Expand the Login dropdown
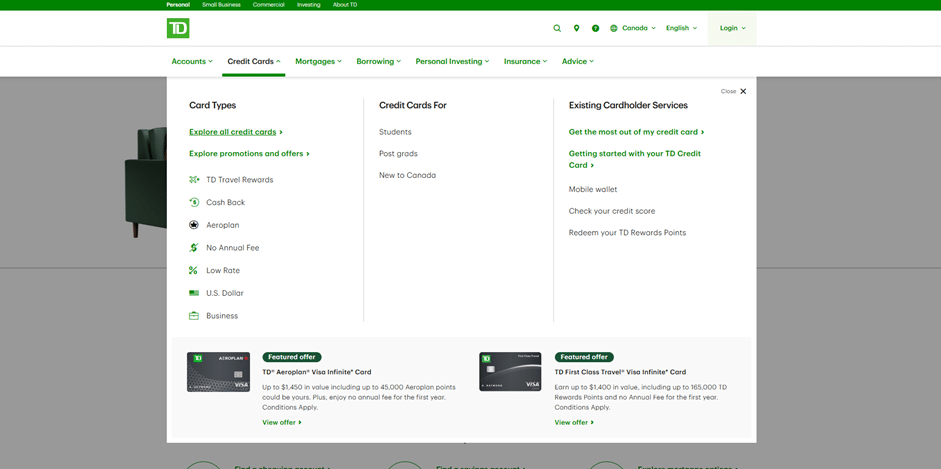This screenshot has width=941, height=469. 732,28
